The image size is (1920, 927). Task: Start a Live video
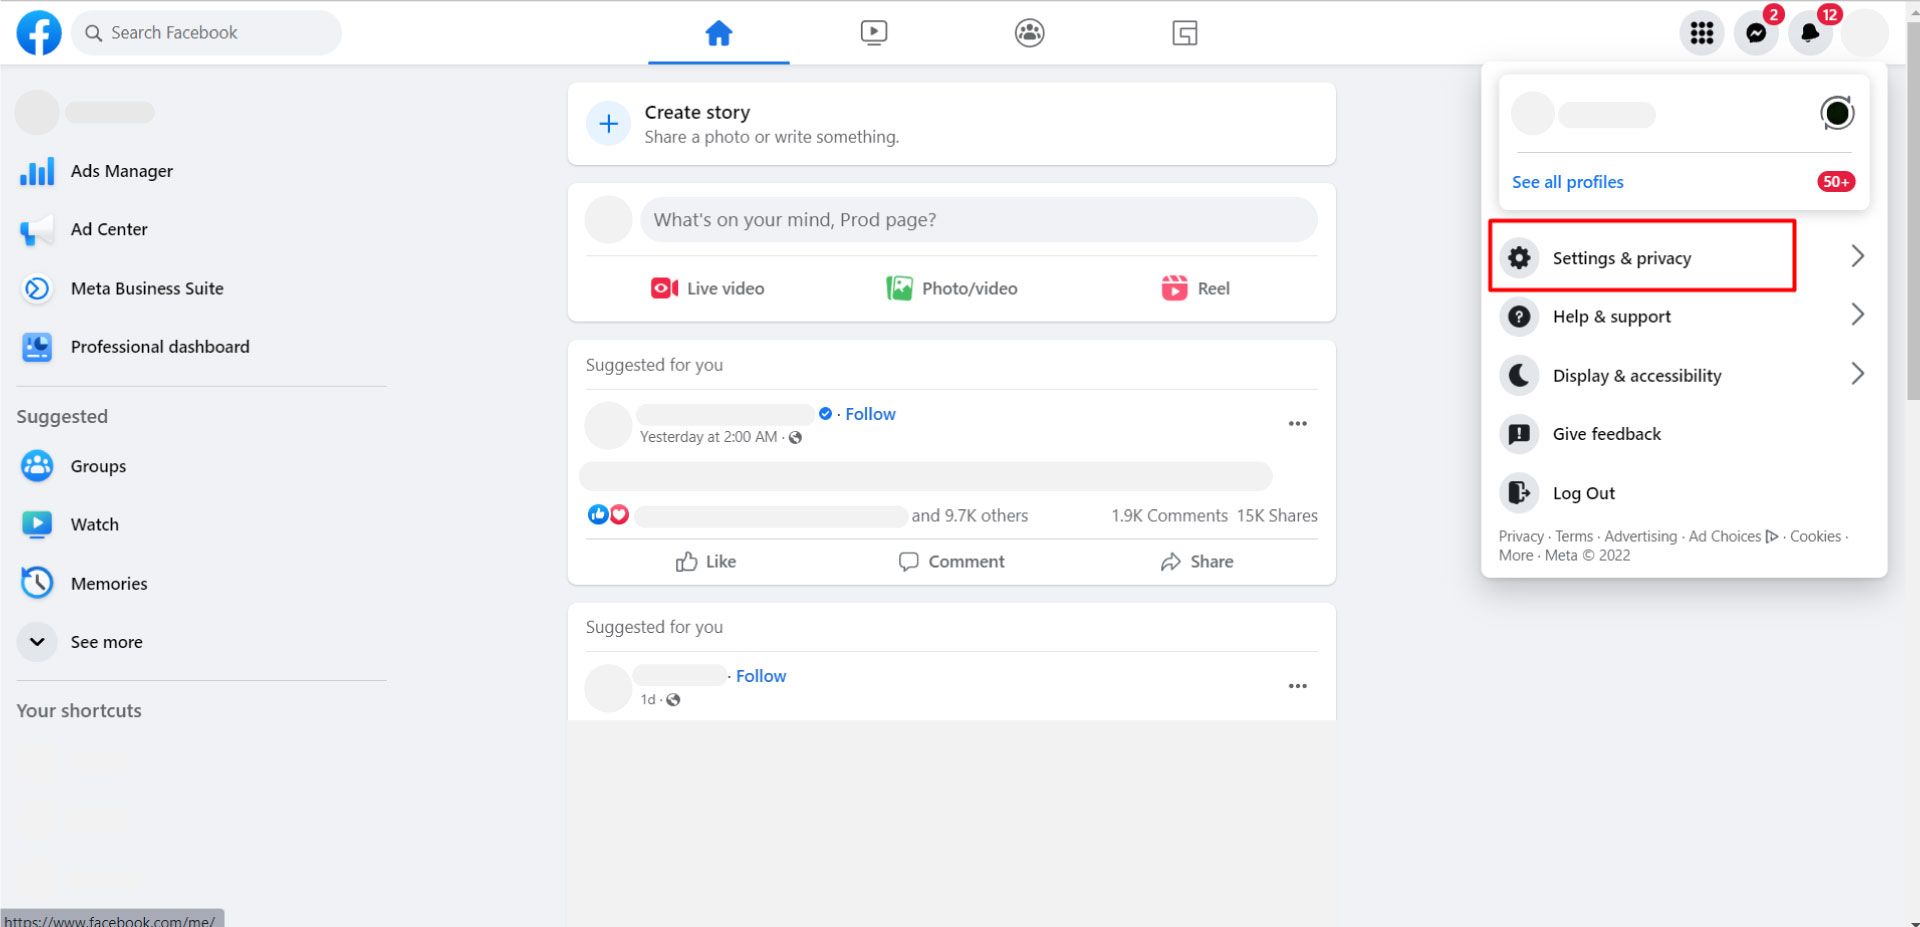coord(707,289)
